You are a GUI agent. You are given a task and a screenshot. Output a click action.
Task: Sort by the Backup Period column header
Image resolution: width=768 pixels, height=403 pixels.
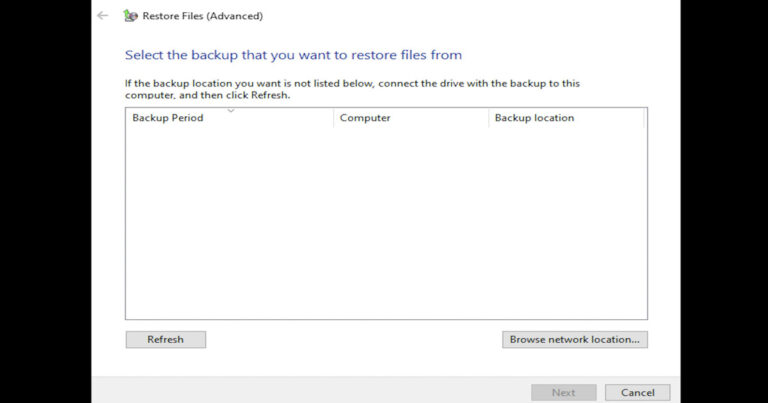click(229, 118)
